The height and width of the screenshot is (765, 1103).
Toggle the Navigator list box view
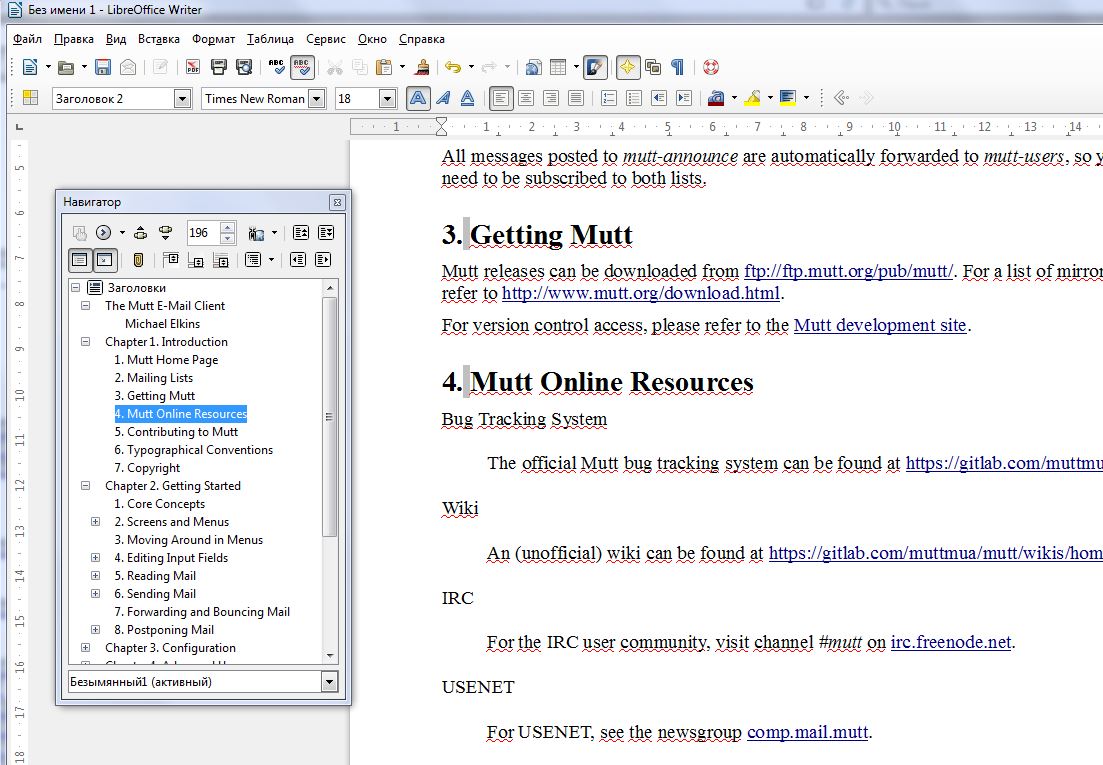80,260
